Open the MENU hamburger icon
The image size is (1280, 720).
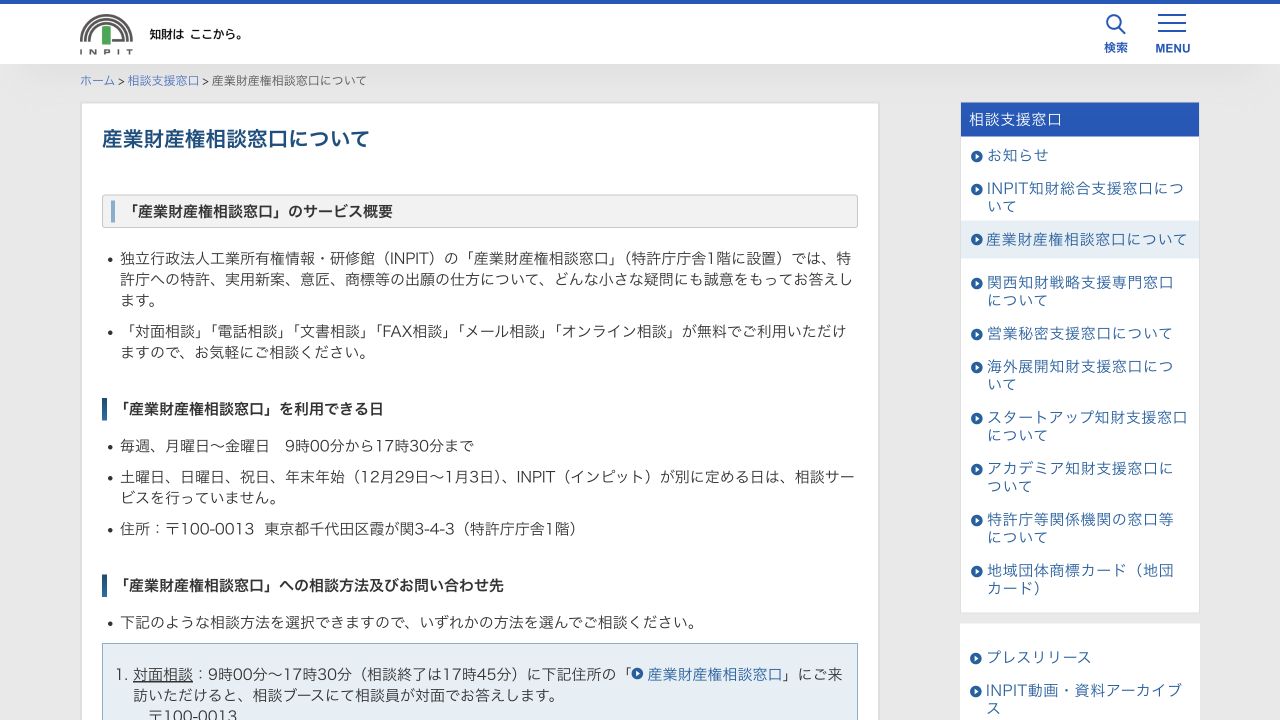pos(1172,34)
